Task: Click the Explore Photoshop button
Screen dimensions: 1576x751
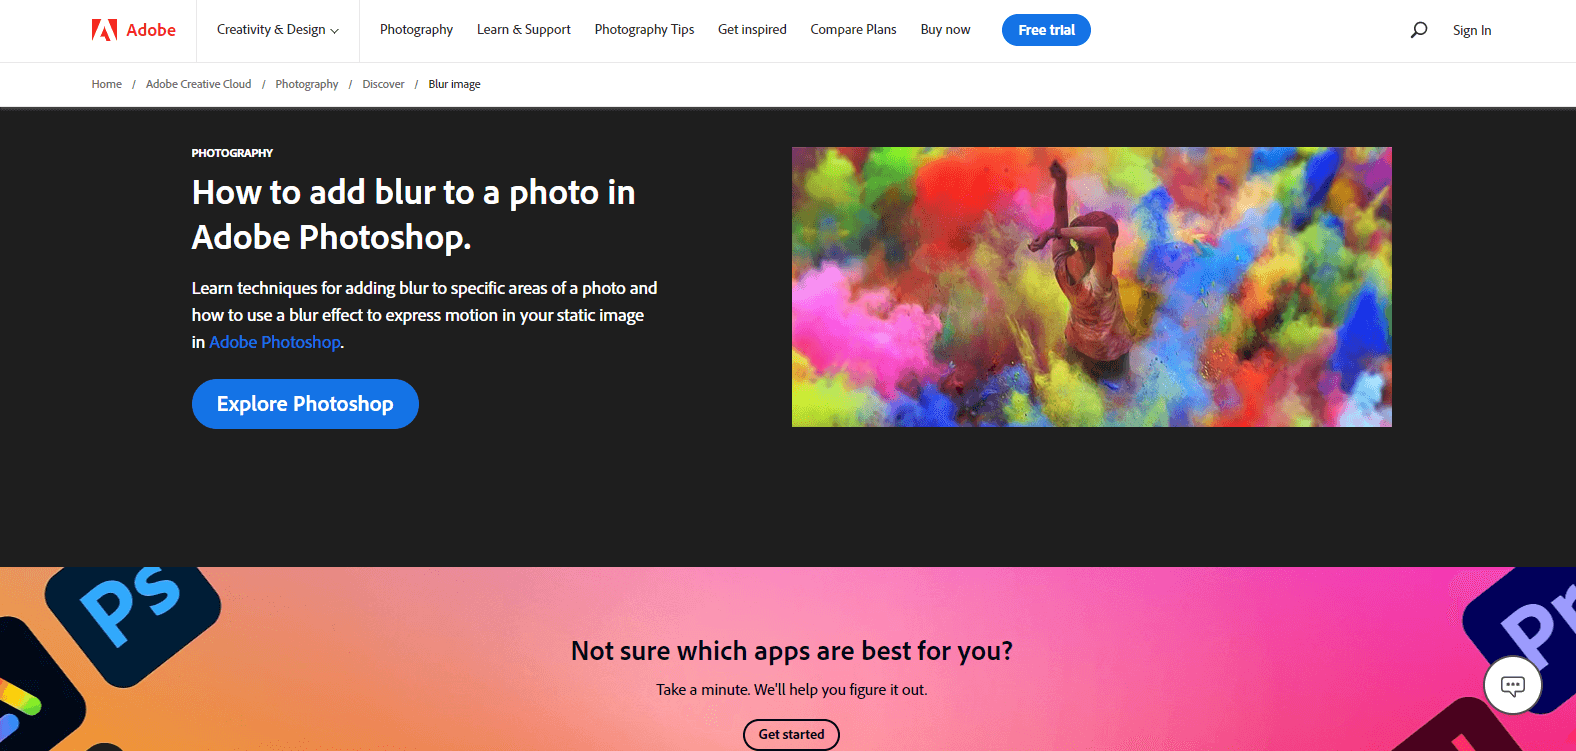Action: coord(305,404)
